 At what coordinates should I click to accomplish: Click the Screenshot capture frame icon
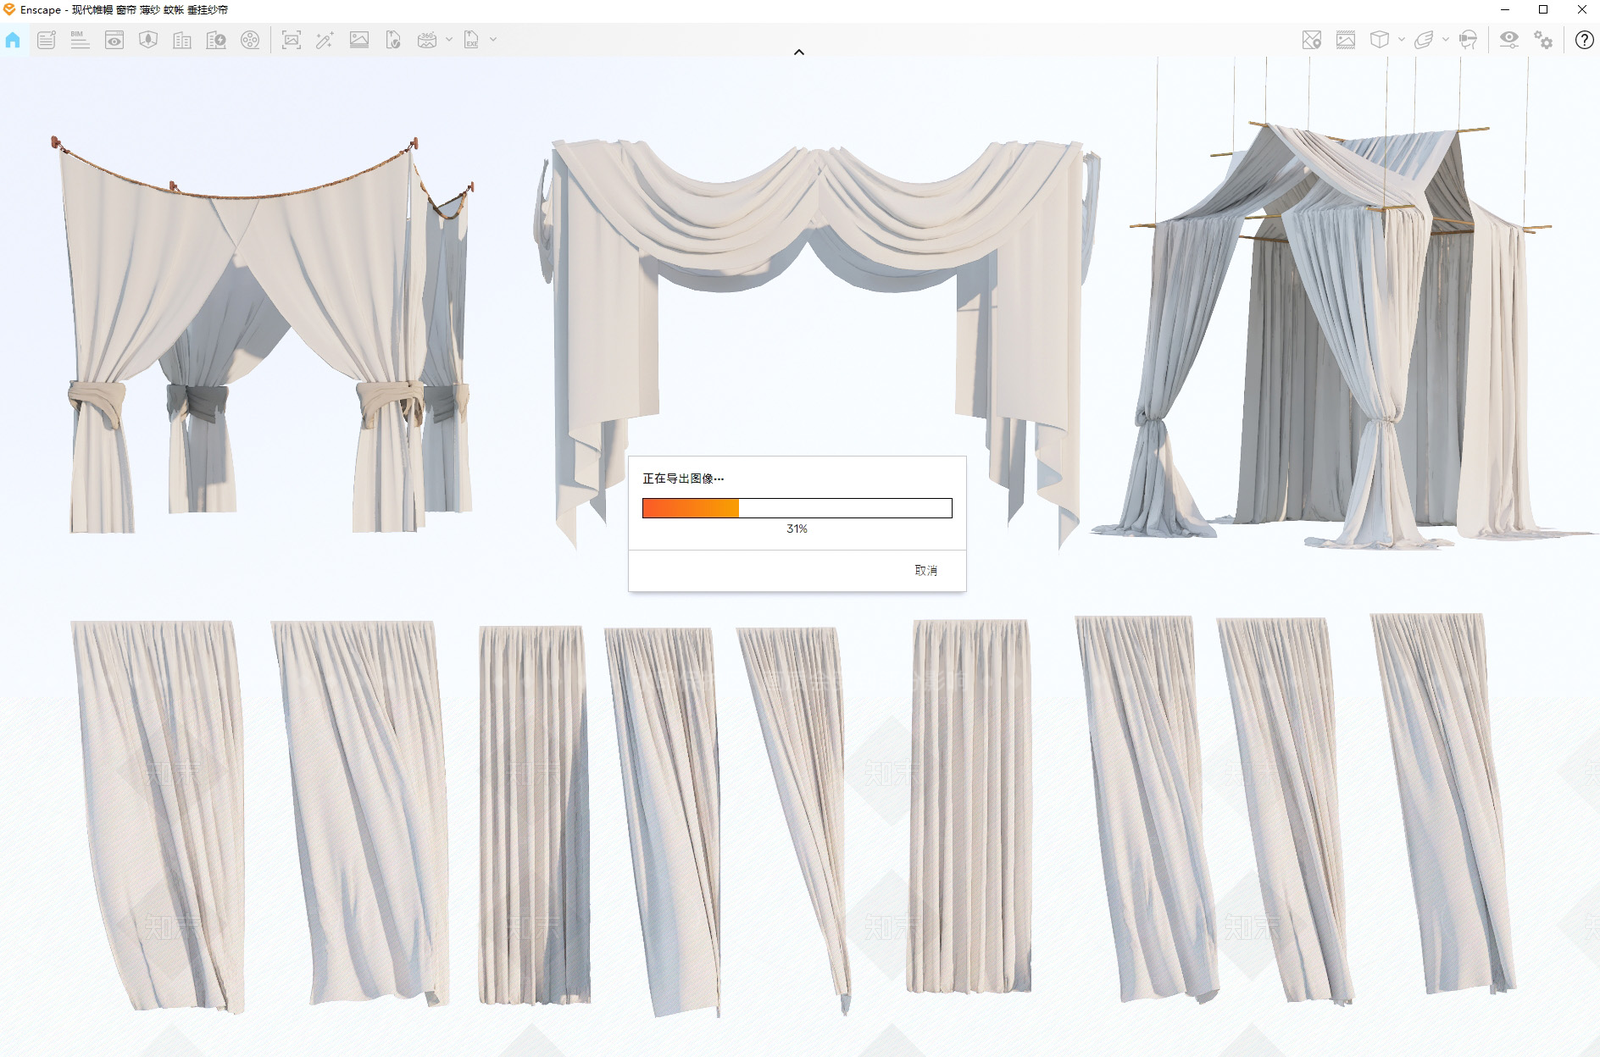(291, 40)
